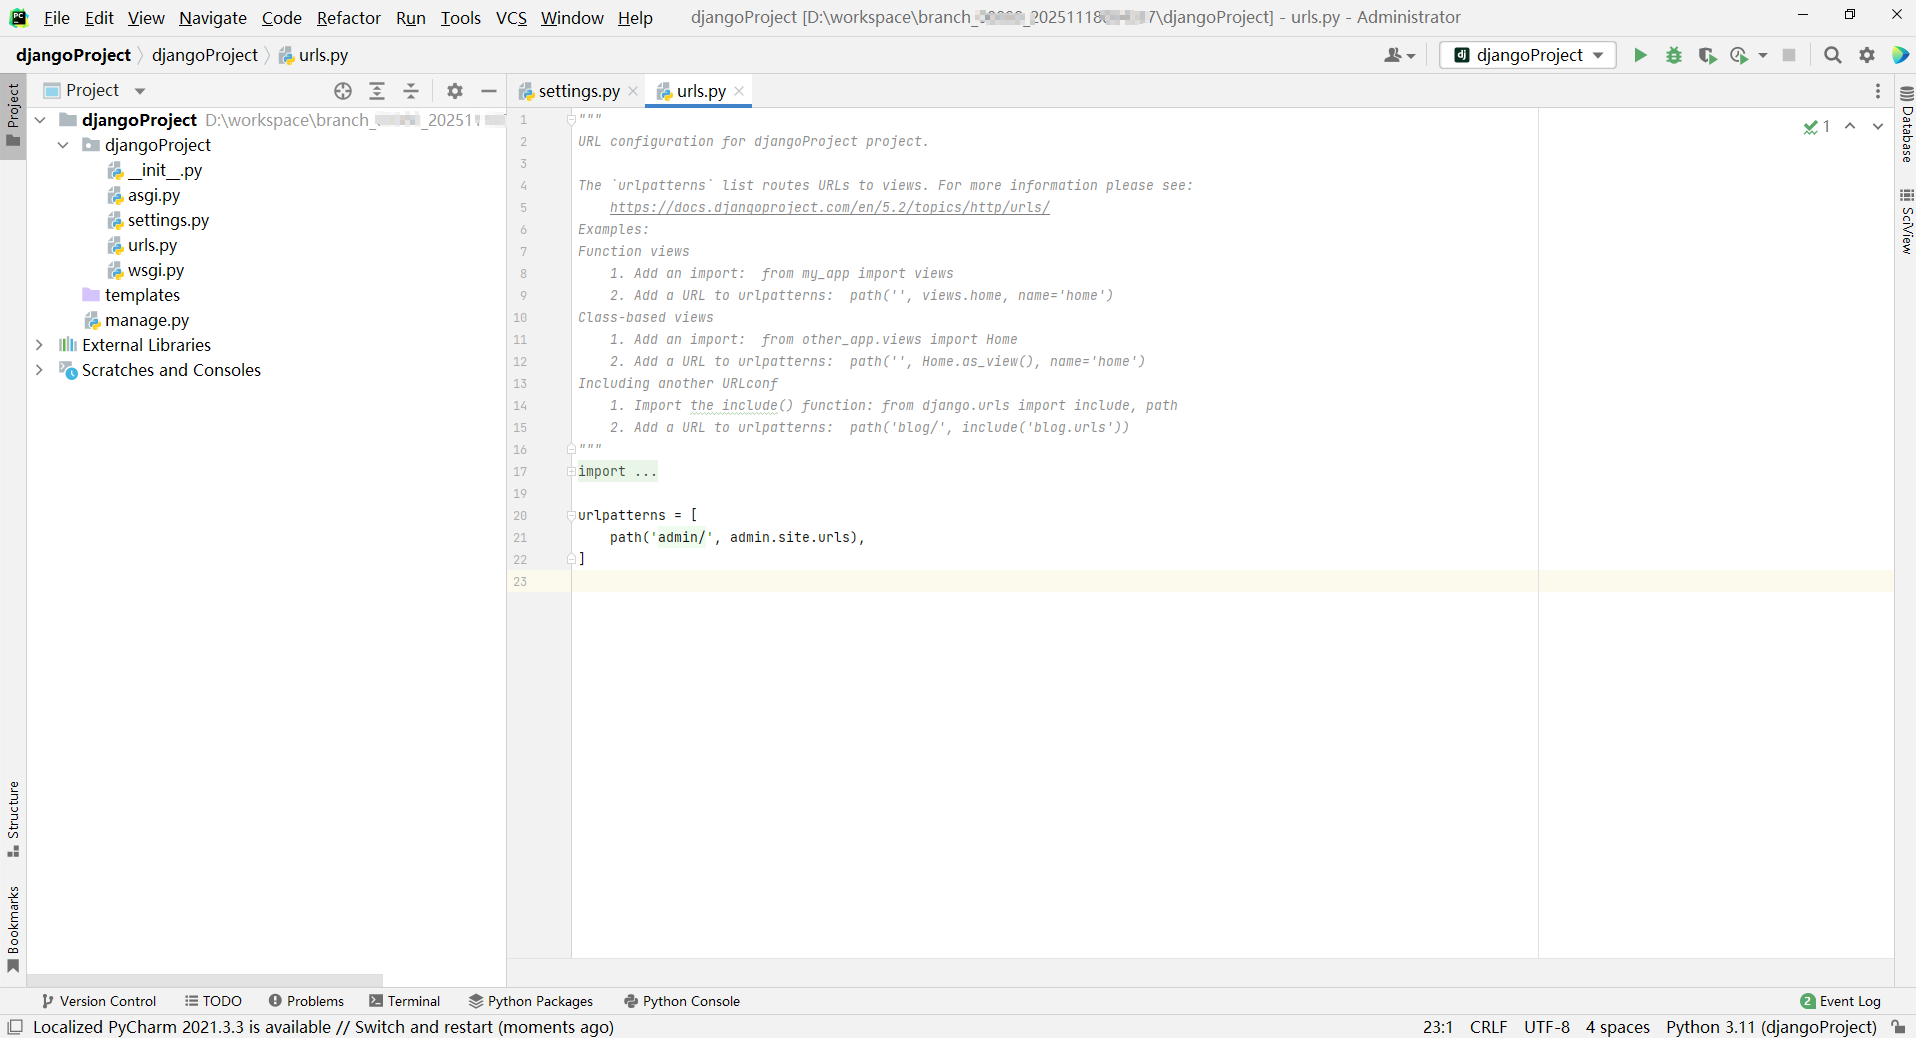Image resolution: width=1916 pixels, height=1038 pixels.
Task: Toggle the Structure side tool button
Action: click(13, 819)
